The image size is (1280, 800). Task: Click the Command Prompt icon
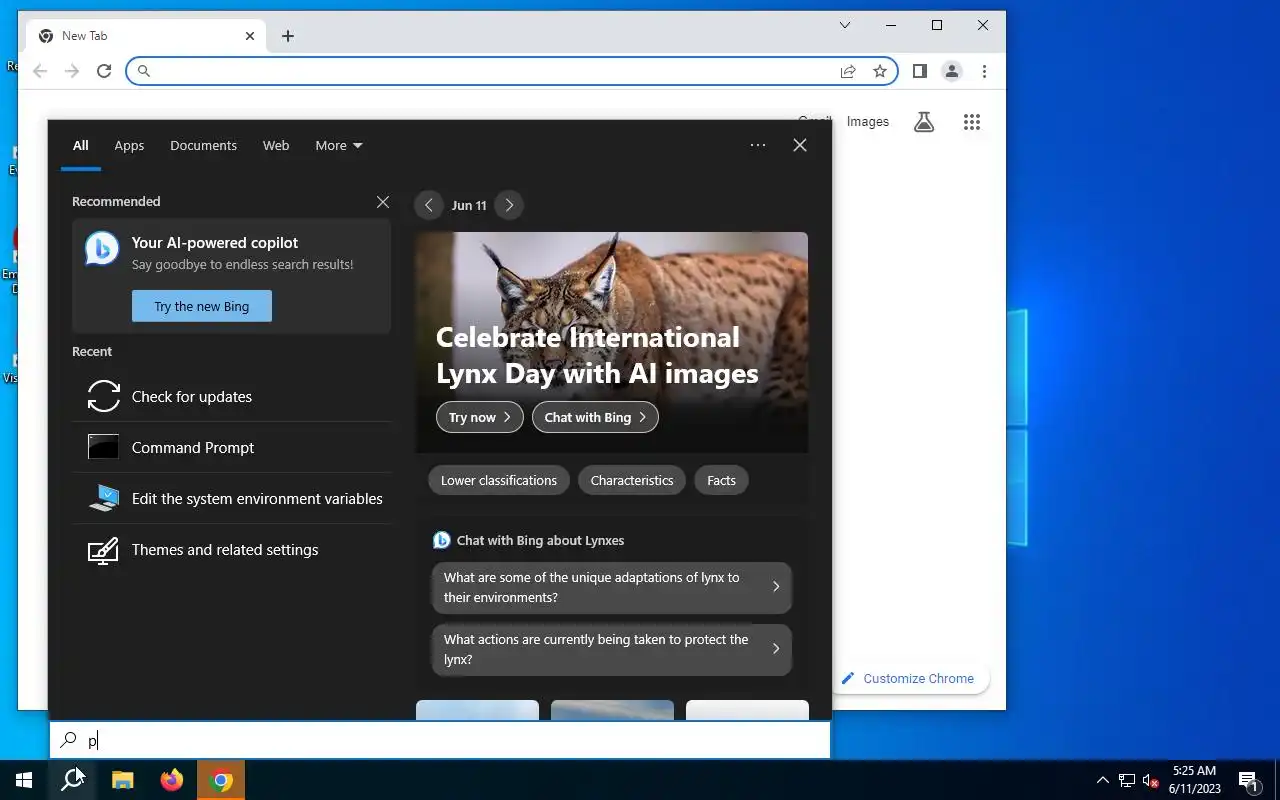[x=104, y=447]
